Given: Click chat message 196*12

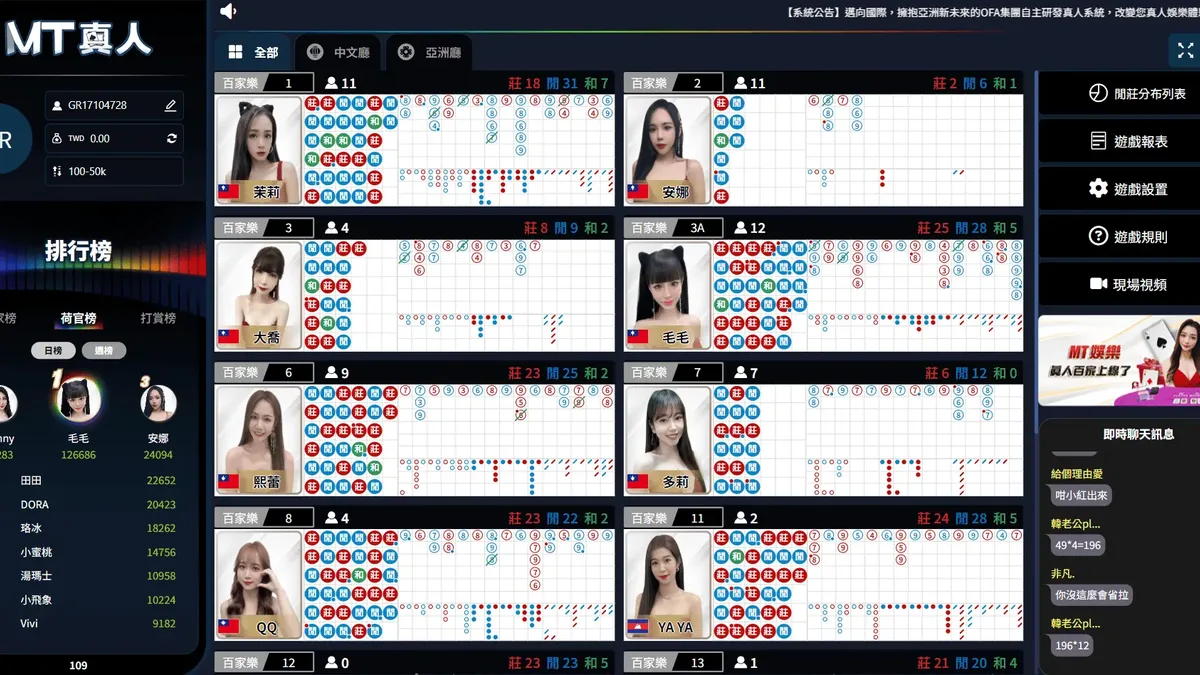Looking at the screenshot, I should (x=1070, y=646).
